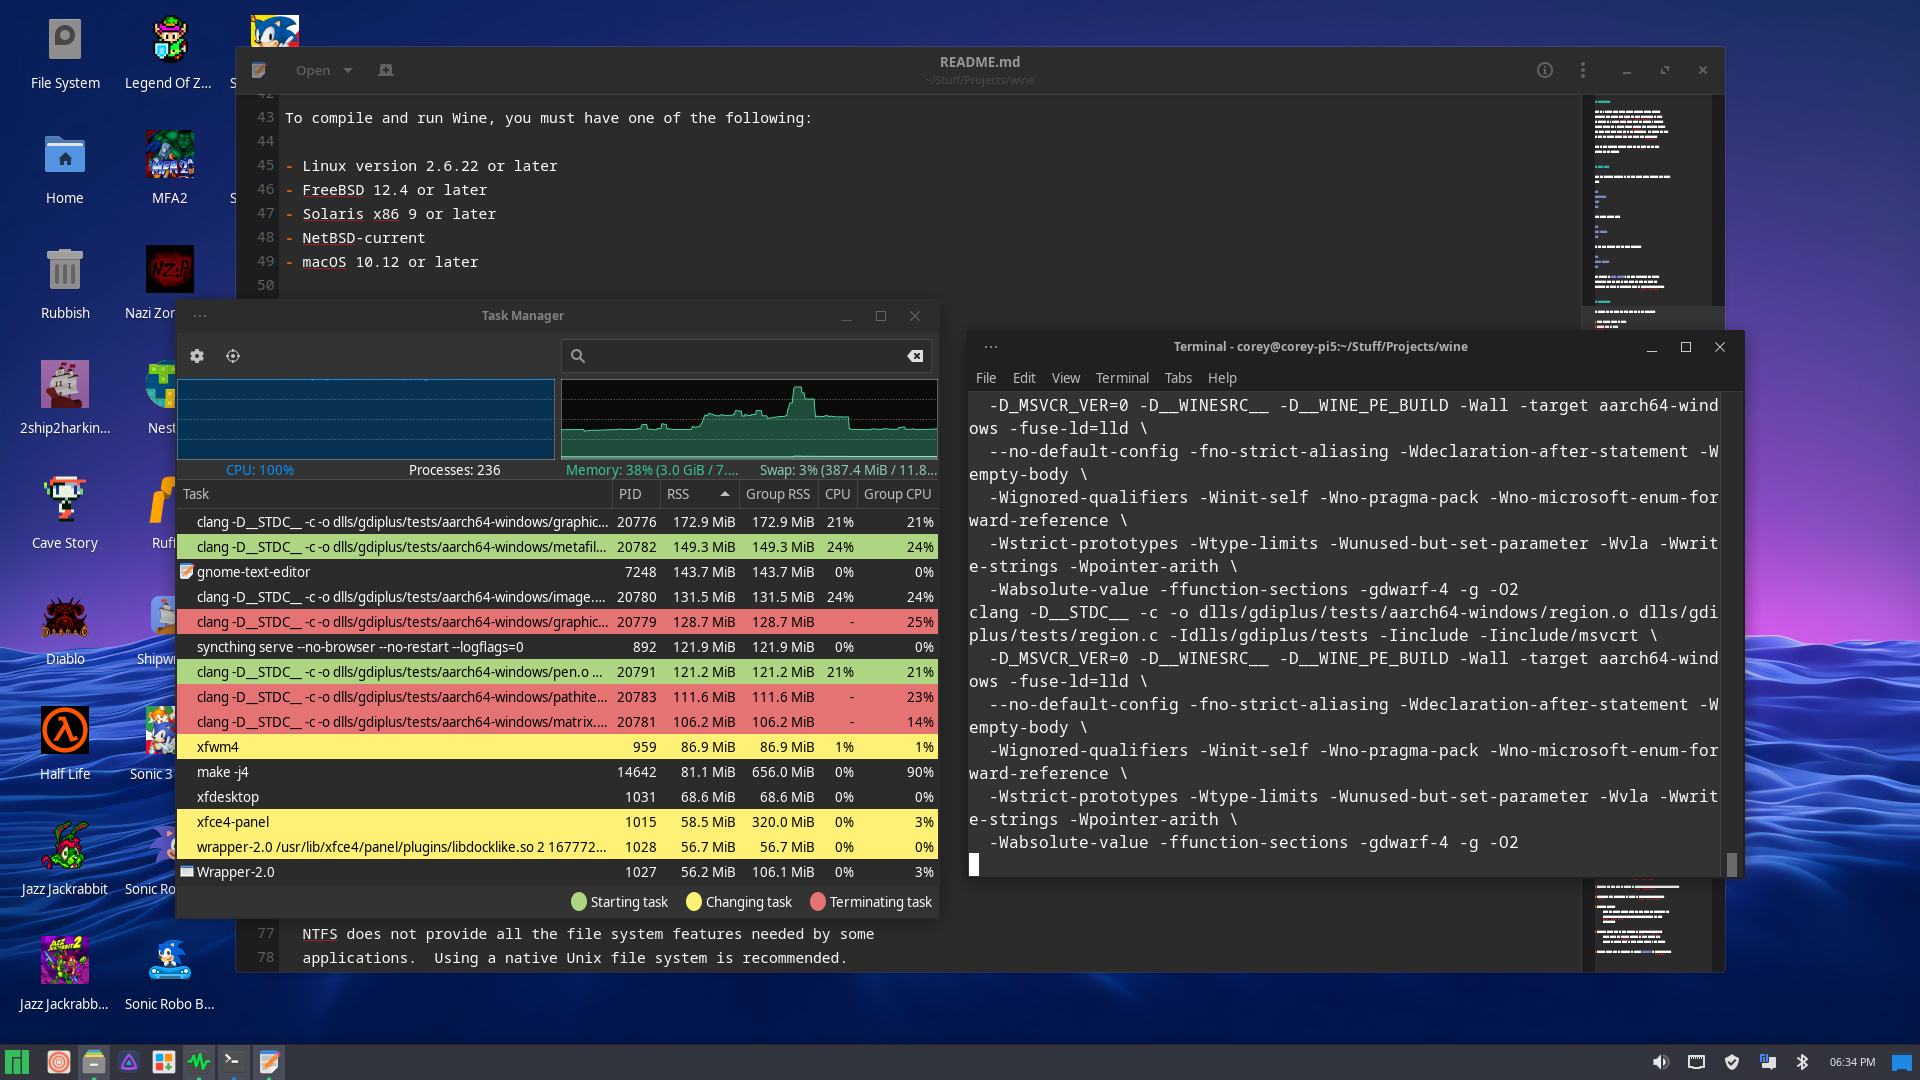Click the Bluetooth tray icon
Screen dimensions: 1920x1080
pos(1802,1062)
